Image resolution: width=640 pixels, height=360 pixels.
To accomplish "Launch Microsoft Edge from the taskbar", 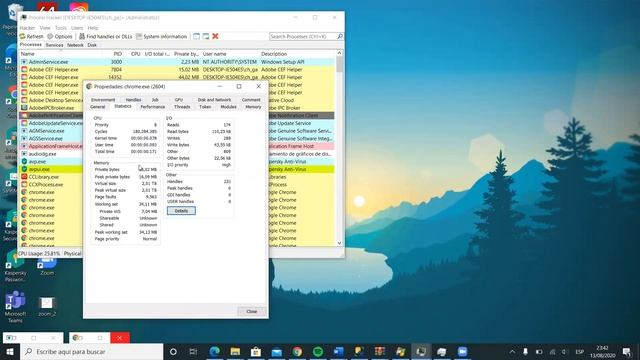I will coord(214,351).
